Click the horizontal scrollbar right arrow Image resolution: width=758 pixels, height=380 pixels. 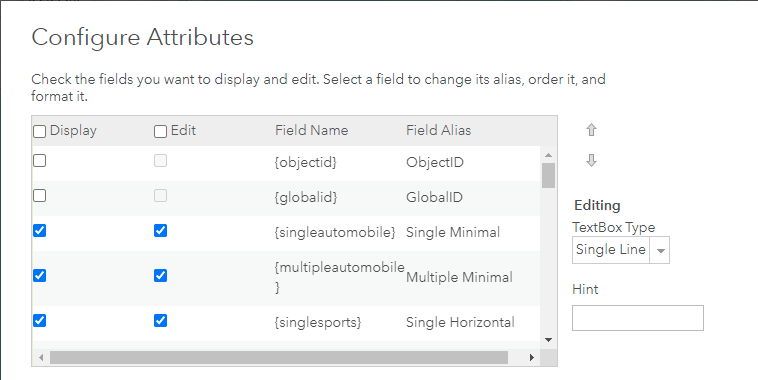tap(532, 358)
